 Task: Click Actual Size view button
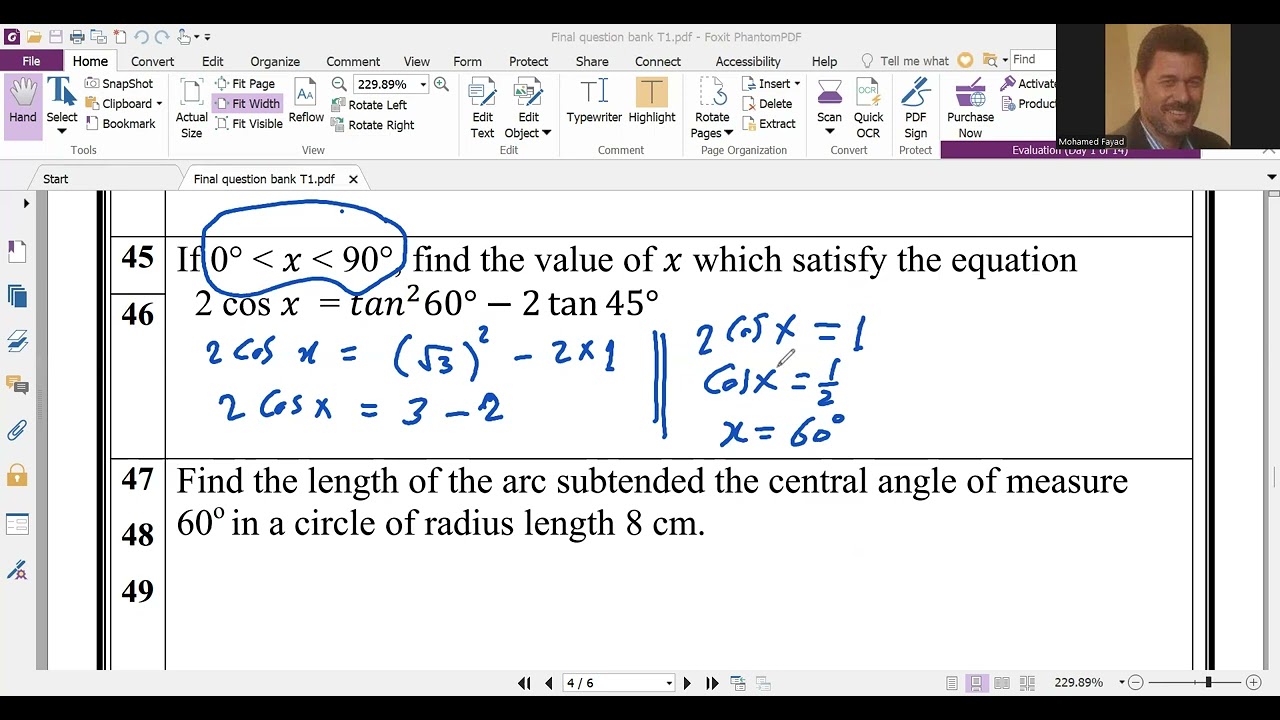[191, 108]
